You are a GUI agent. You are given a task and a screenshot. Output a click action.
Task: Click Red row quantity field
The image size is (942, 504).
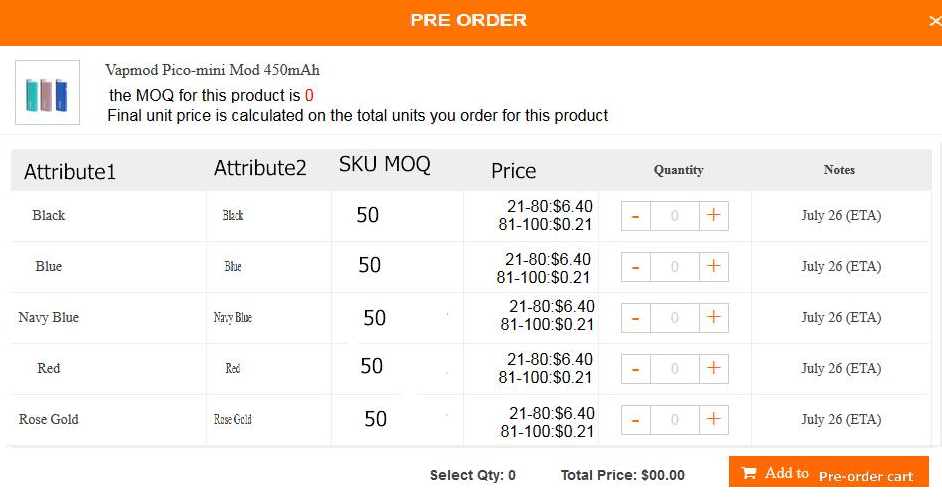675,369
